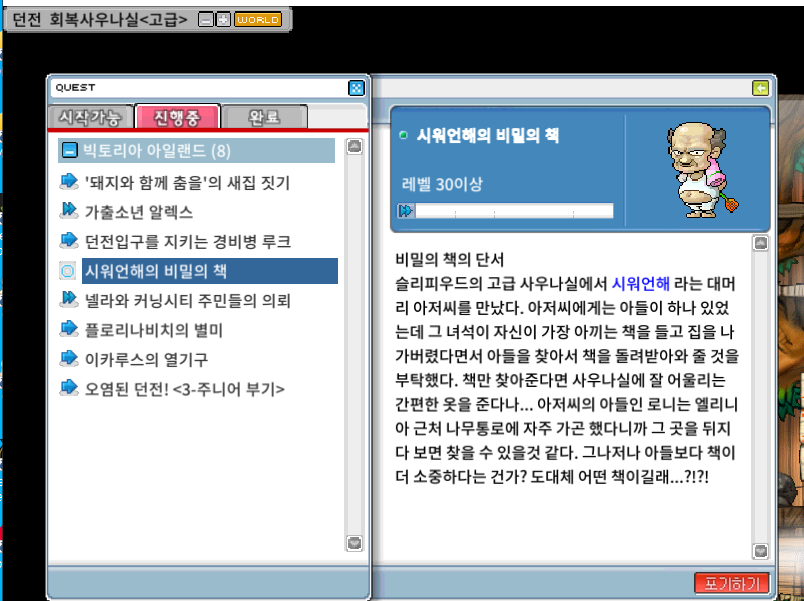Click arrow icon beside 넬라와 커닝시티 주민들의 의뢰
The width and height of the screenshot is (804, 601).
pos(69,299)
